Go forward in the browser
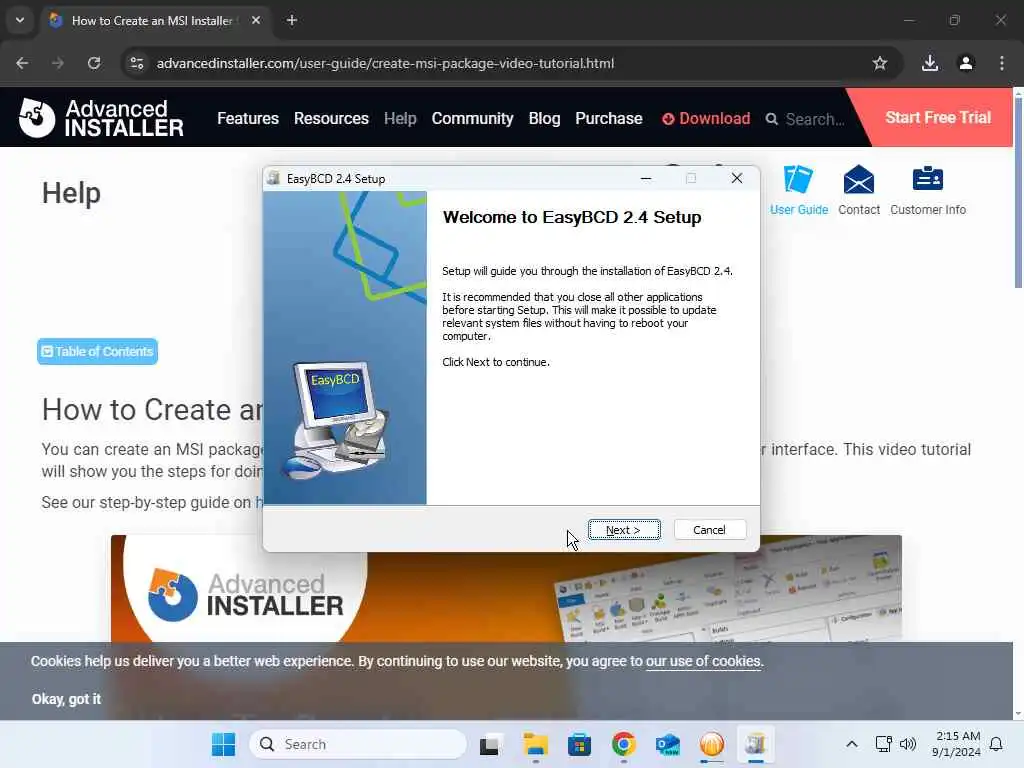This screenshot has width=1024, height=768. 58,63
